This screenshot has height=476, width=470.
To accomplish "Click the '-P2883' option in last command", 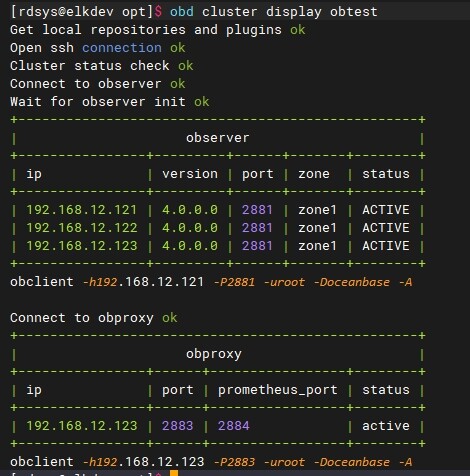I will pyautogui.click(x=234, y=462).
